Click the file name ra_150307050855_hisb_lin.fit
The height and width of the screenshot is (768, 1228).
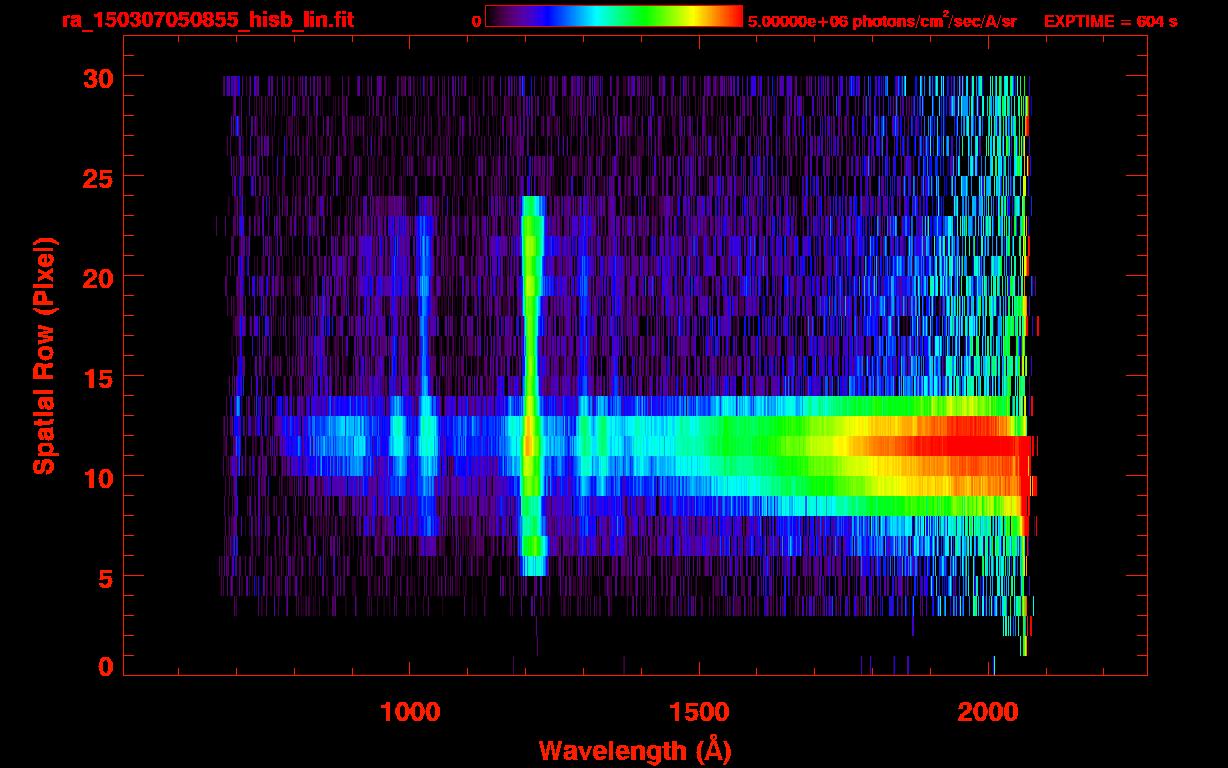click(207, 20)
